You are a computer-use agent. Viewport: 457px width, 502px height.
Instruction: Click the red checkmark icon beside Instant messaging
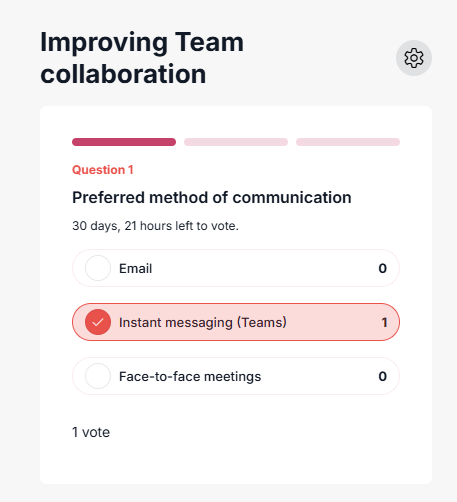pyautogui.click(x=98, y=322)
